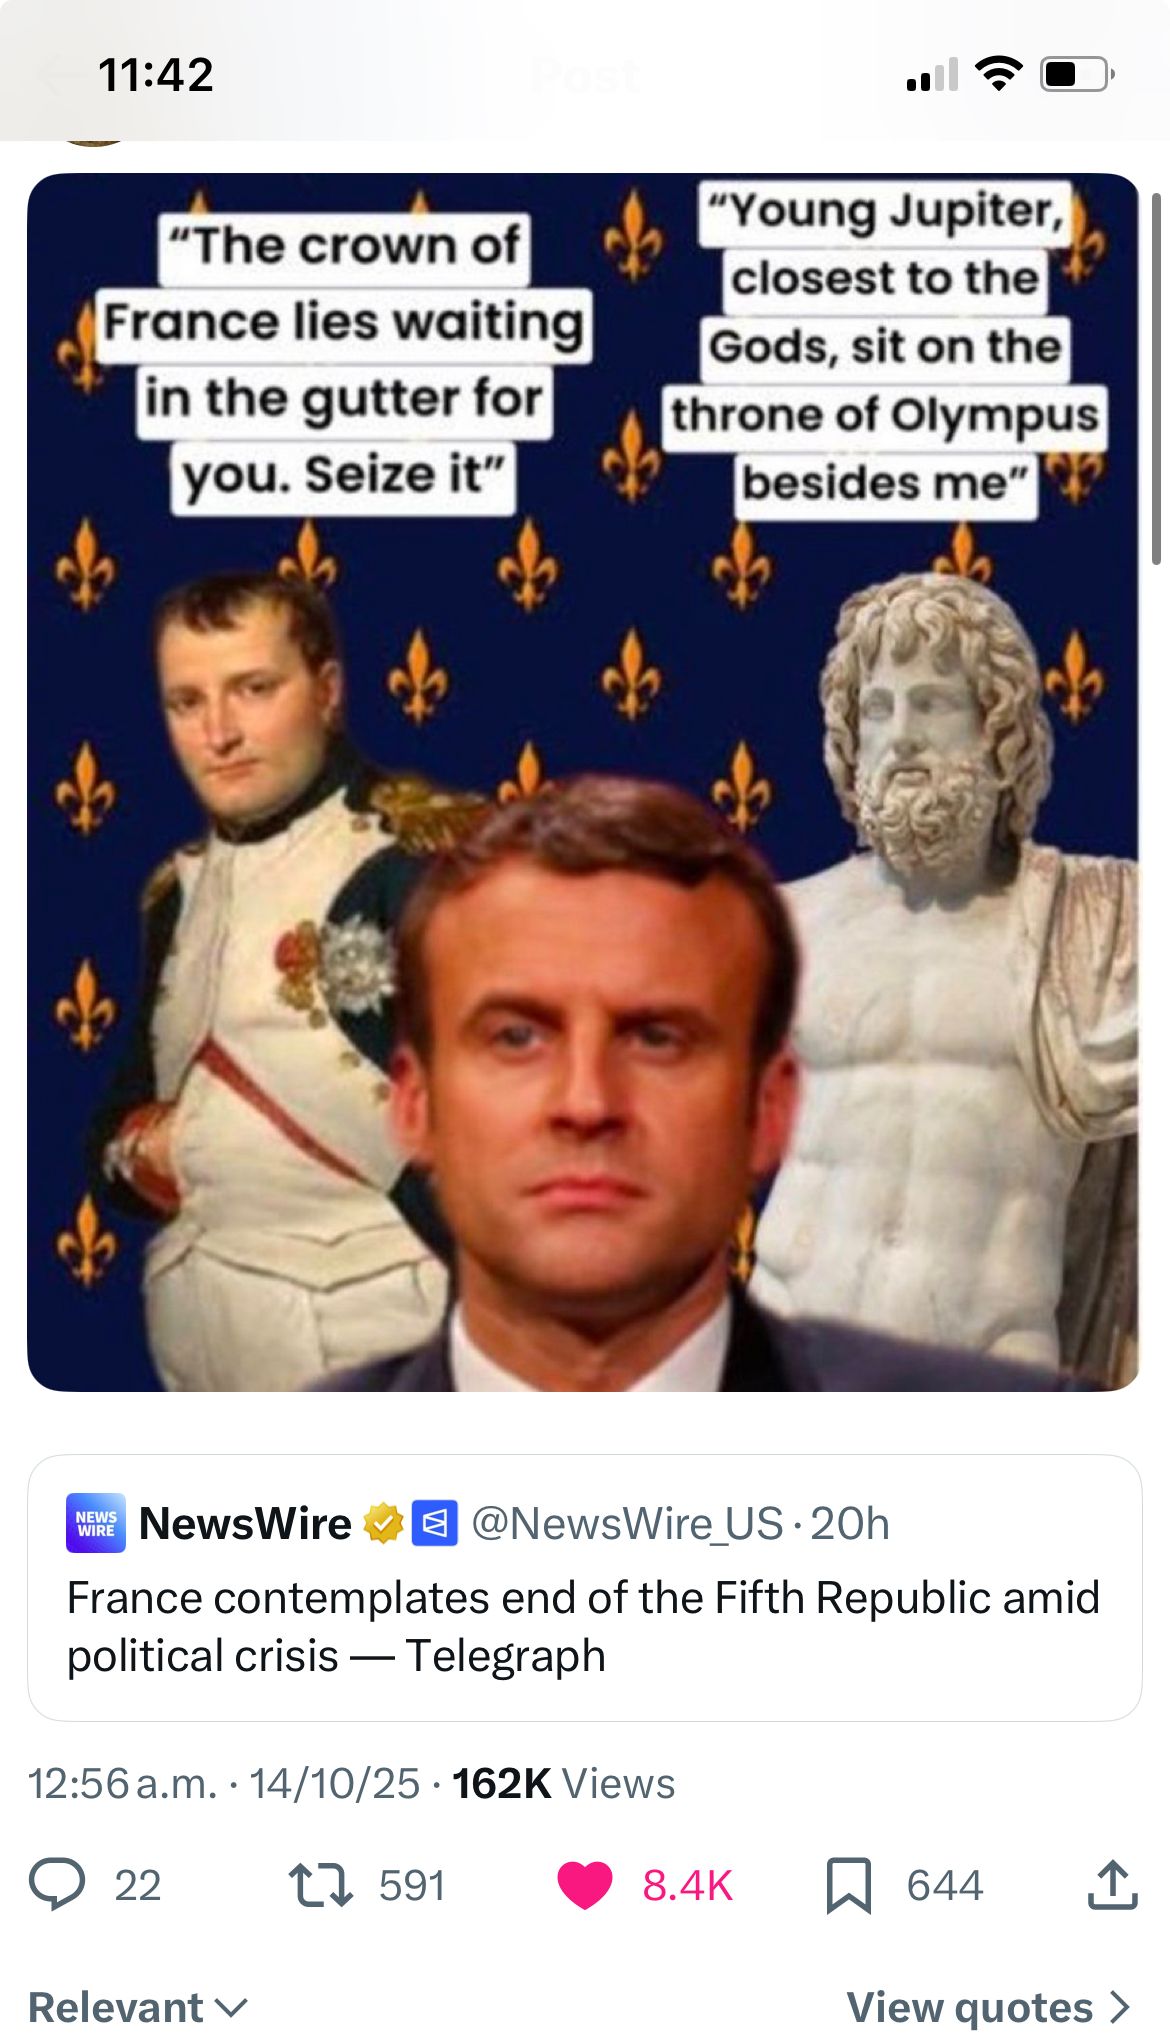Tap the 162K Views count
The width and height of the screenshot is (1170, 2039).
coord(563,1784)
